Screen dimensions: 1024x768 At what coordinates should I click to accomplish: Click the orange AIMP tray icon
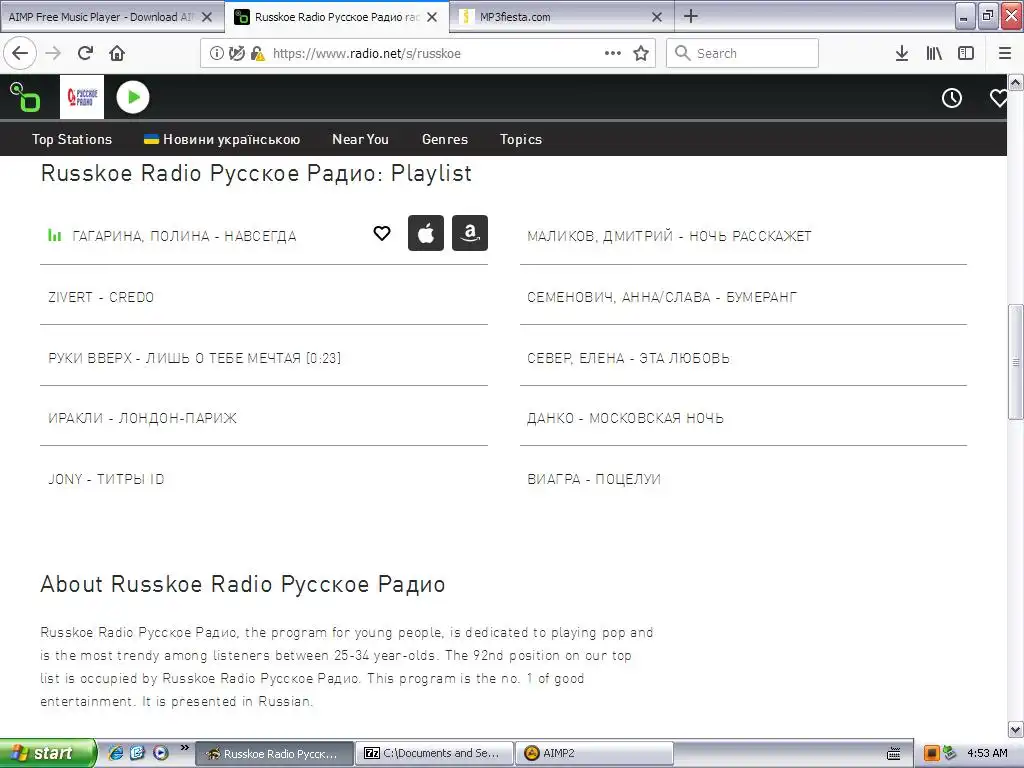(932, 754)
